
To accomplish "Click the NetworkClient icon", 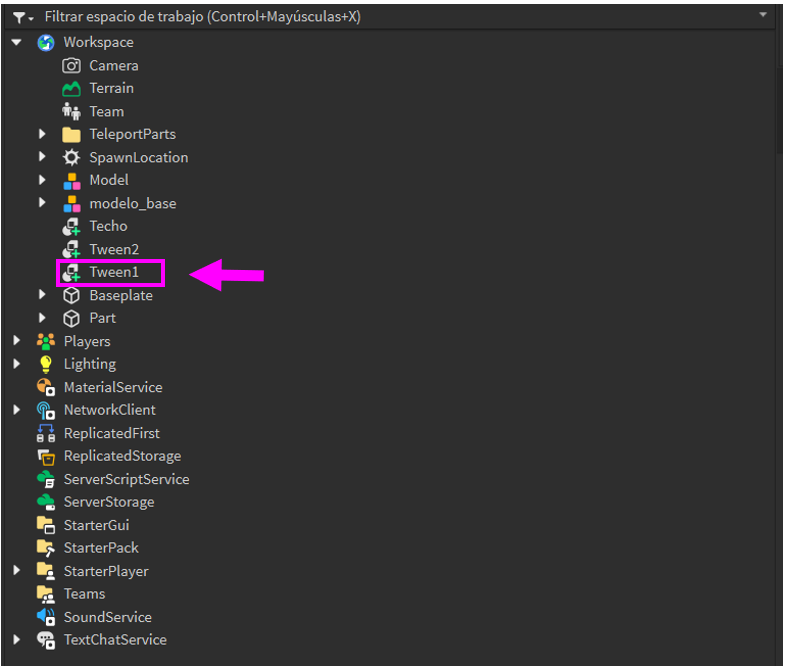I will [46, 410].
